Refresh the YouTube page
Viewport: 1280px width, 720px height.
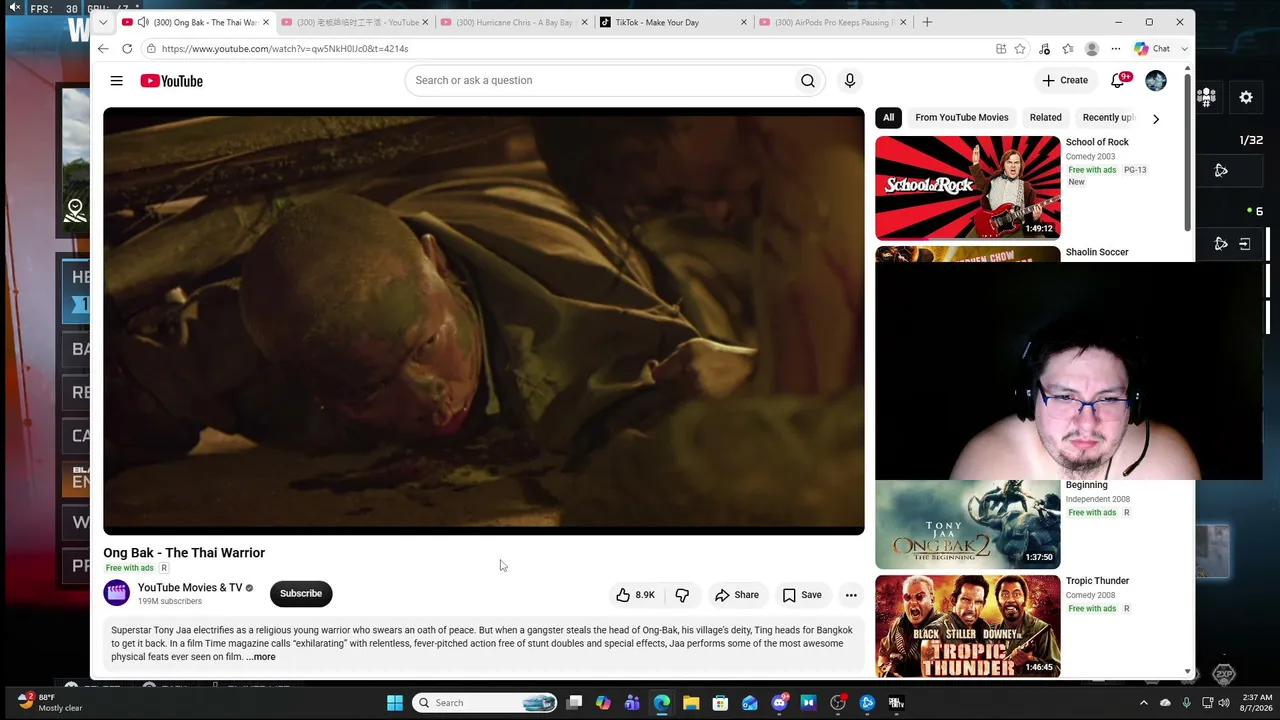point(127,49)
